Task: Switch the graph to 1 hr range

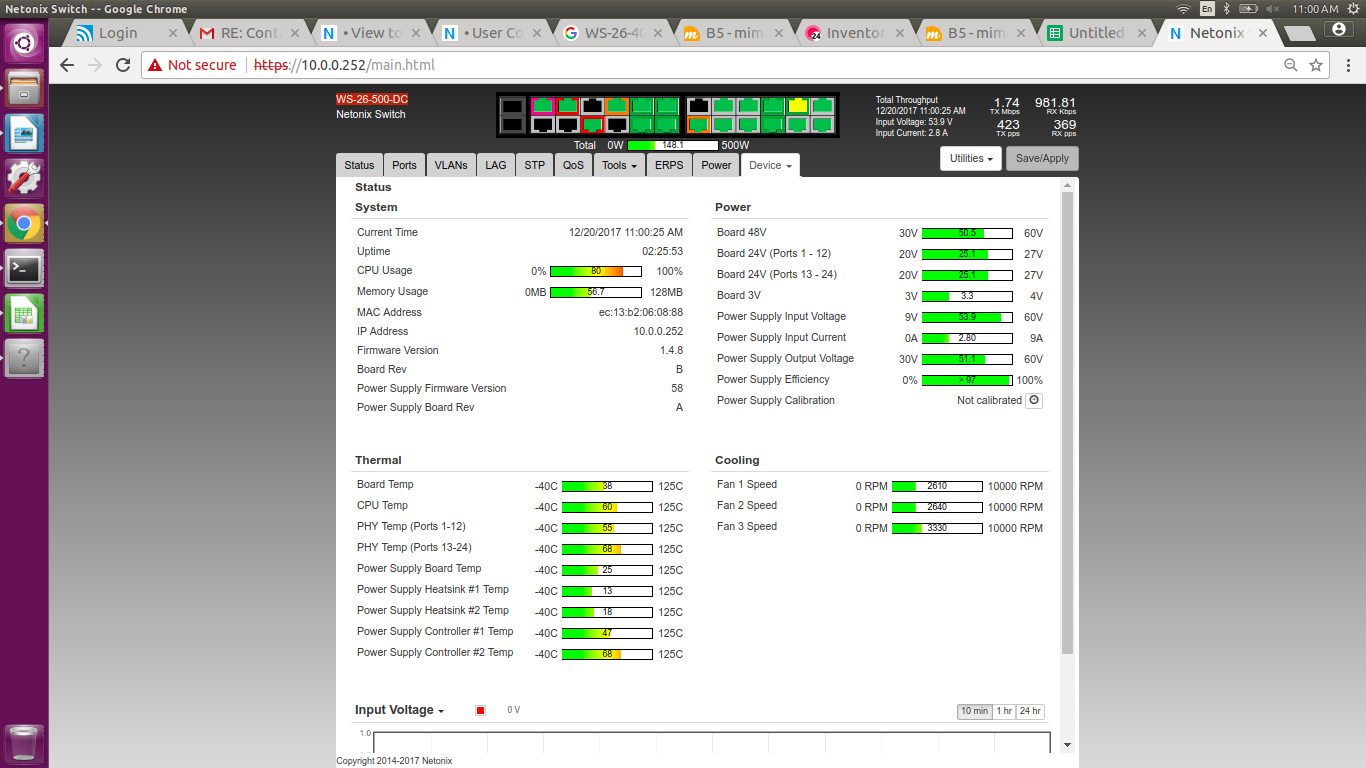Action: pyautogui.click(x=1003, y=711)
